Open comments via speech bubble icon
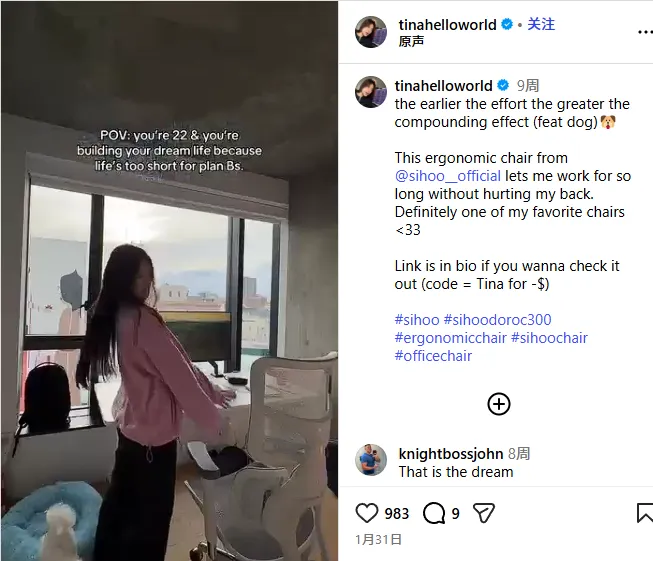 click(434, 513)
